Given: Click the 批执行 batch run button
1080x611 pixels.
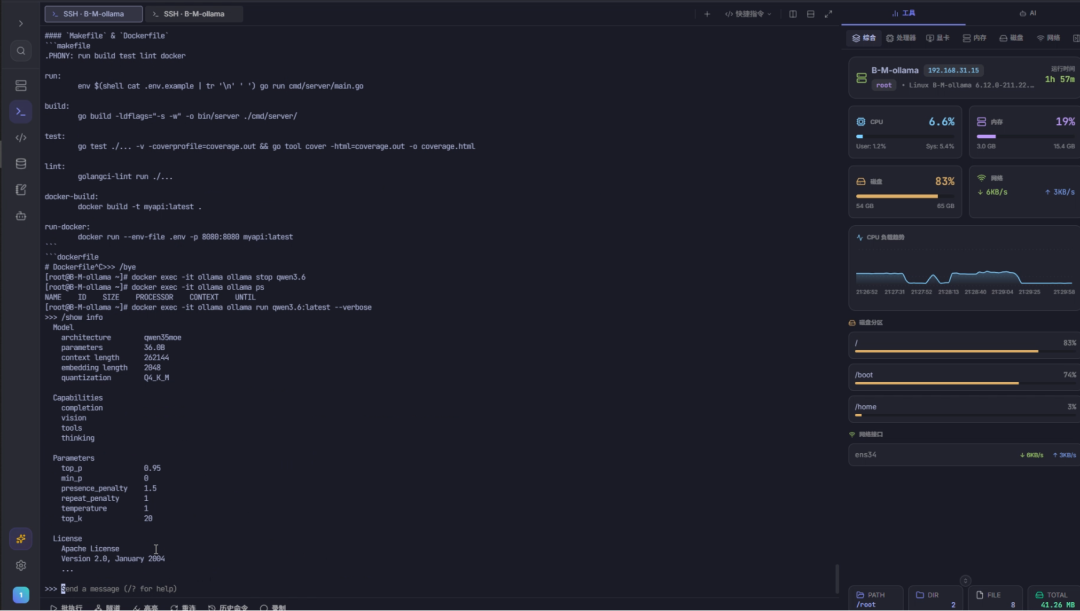Looking at the screenshot, I should 66,608.
